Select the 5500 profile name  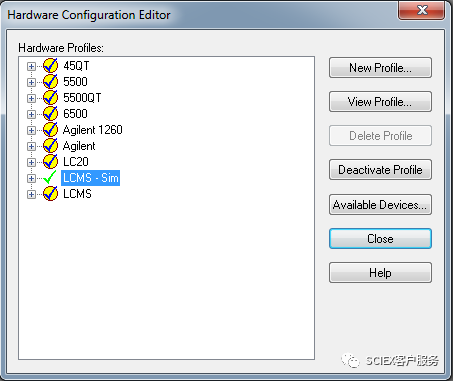[x=75, y=82]
